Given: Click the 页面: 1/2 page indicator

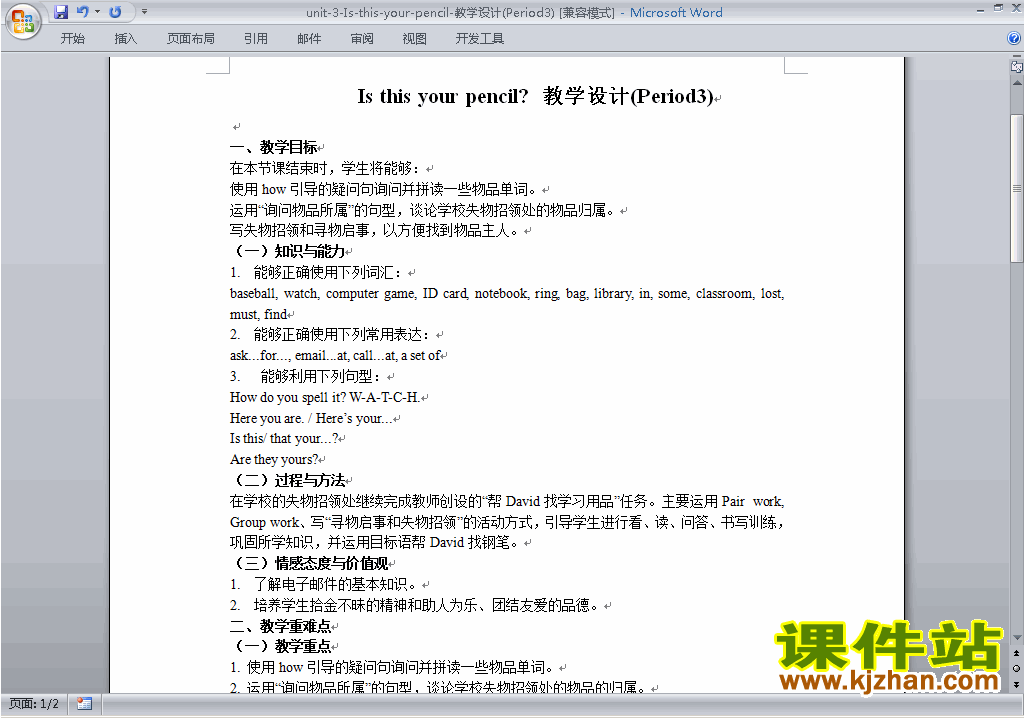Looking at the screenshot, I should [34, 704].
